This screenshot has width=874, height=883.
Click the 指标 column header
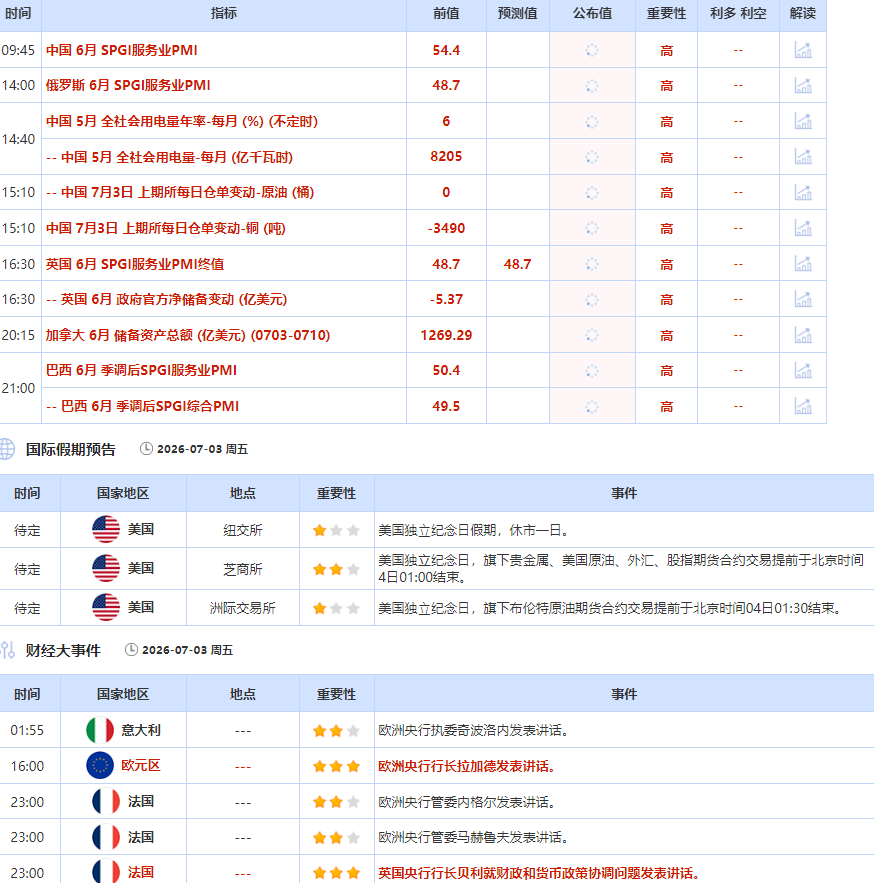(x=224, y=14)
